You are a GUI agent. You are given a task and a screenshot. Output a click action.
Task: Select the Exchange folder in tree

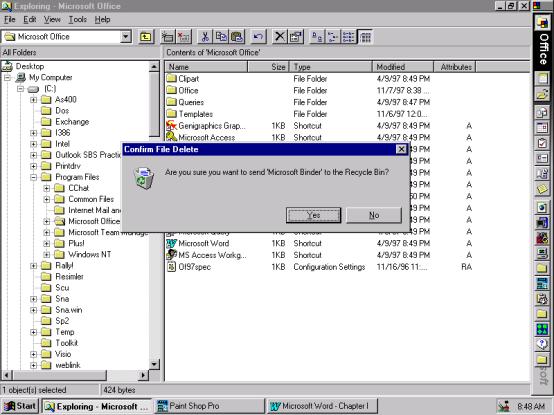[65, 122]
